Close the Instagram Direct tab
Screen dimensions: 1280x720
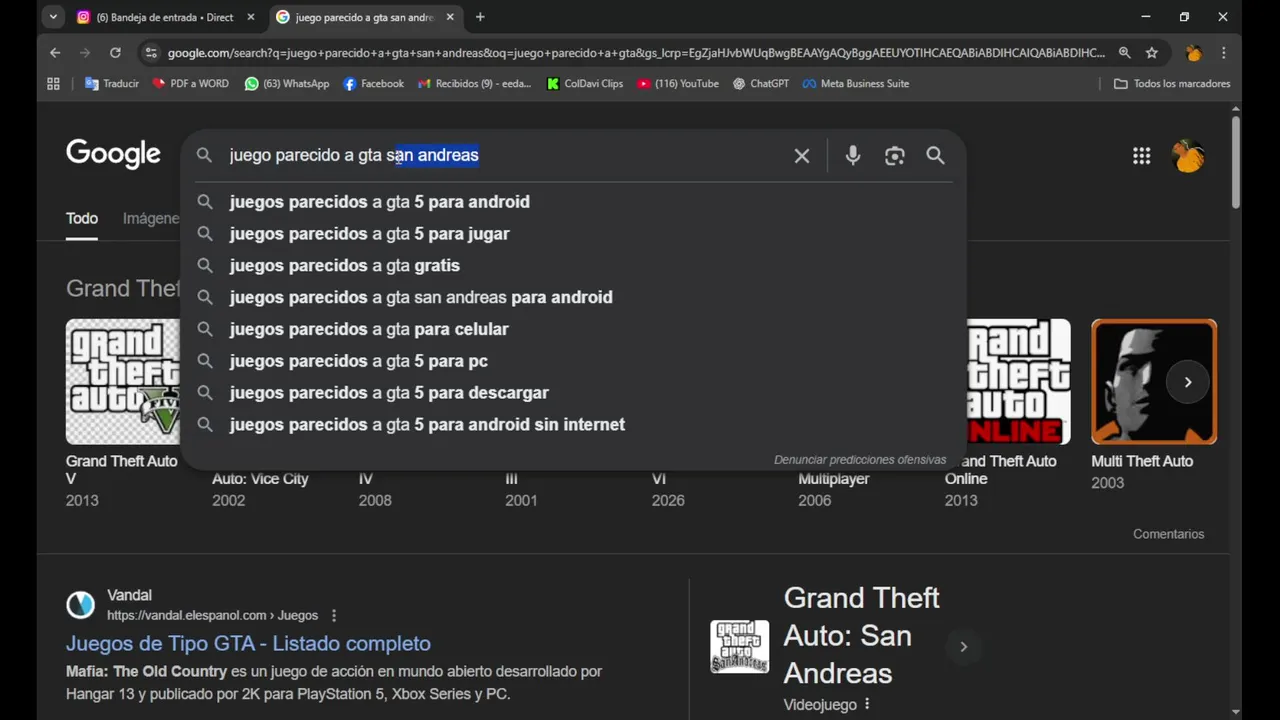point(251,17)
